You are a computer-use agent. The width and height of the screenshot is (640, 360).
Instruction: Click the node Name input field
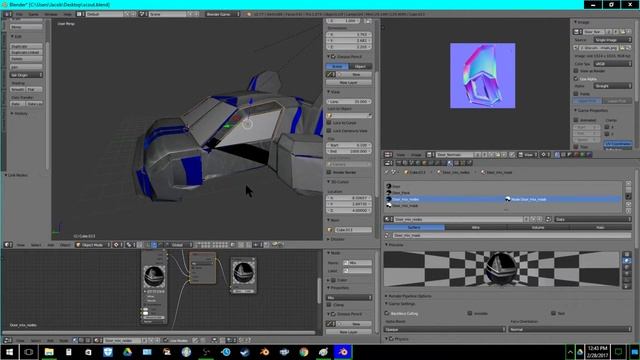[358, 263]
